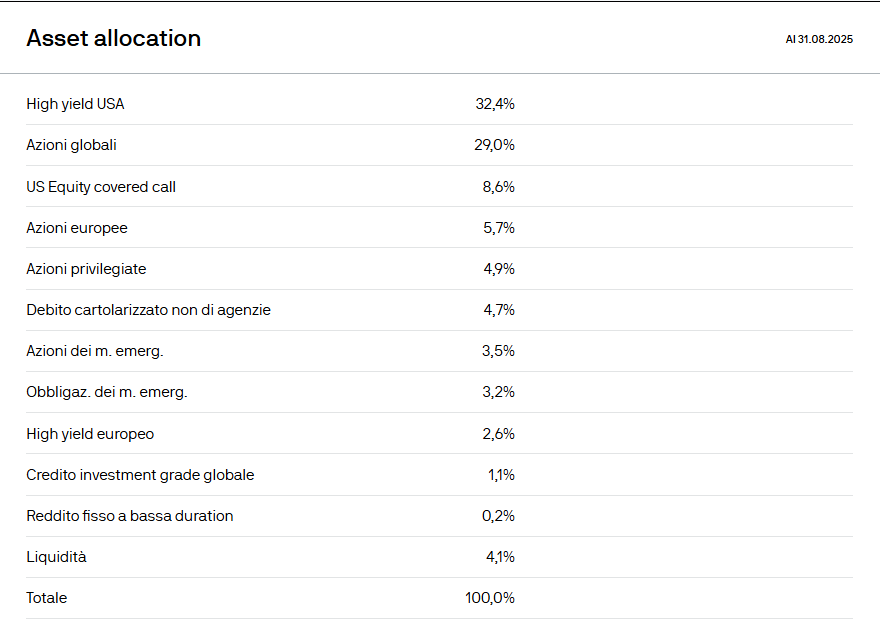This screenshot has height=625, width=880.
Task: Click the 8,6% percentage value
Action: pyautogui.click(x=498, y=187)
